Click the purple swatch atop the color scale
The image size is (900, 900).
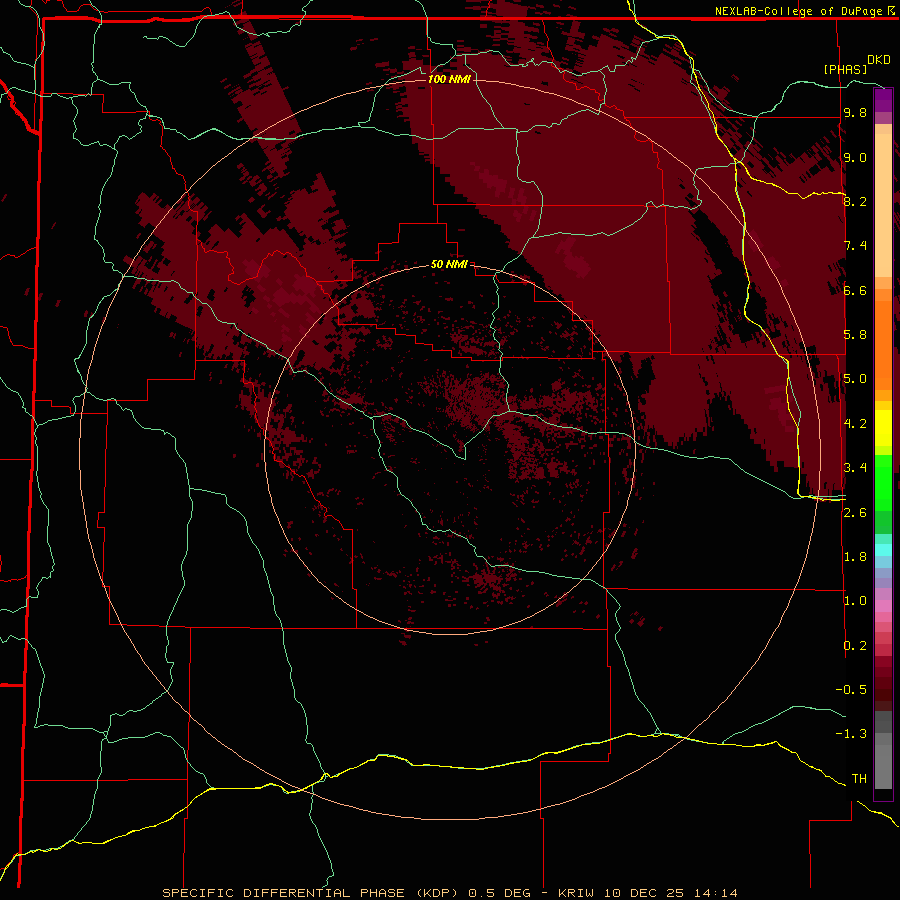point(883,101)
